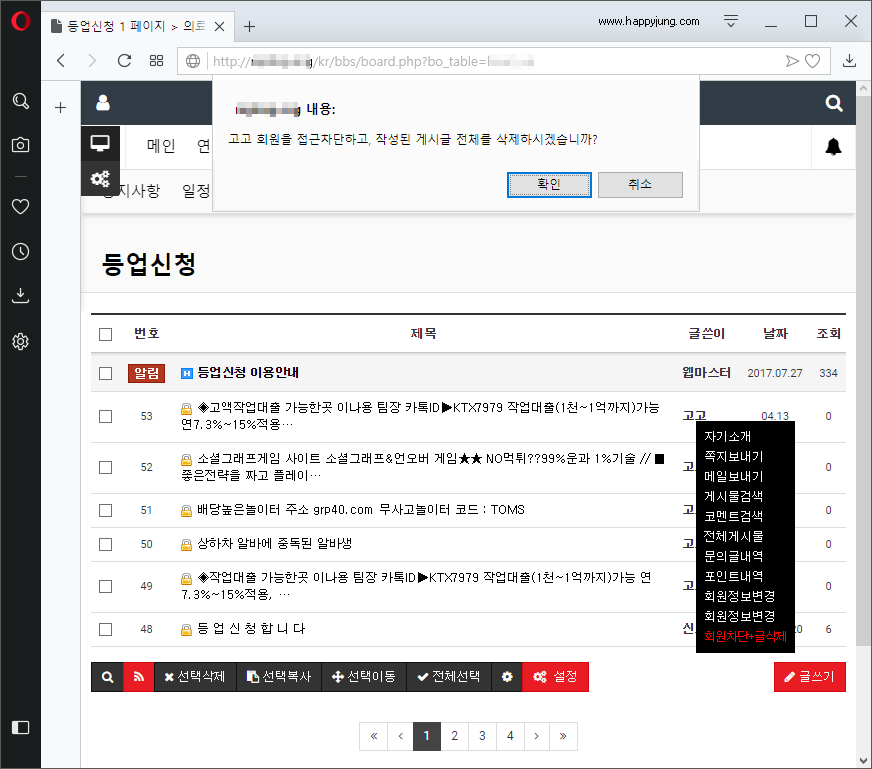Open browsing history via the clock sidebar icon
Screen dimensions: 872x769
(x=20, y=251)
